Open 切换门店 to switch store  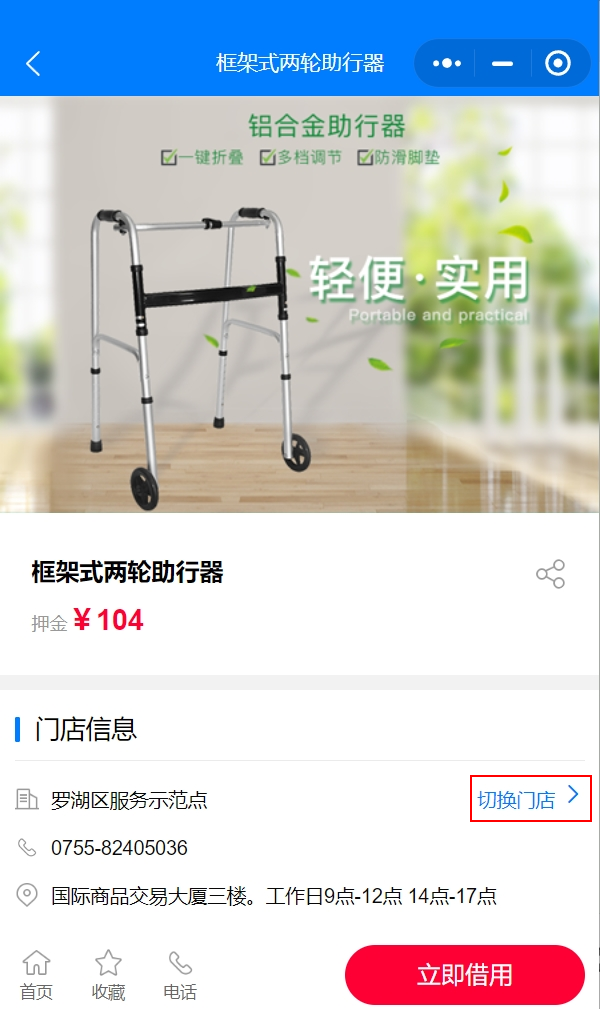[x=516, y=800]
